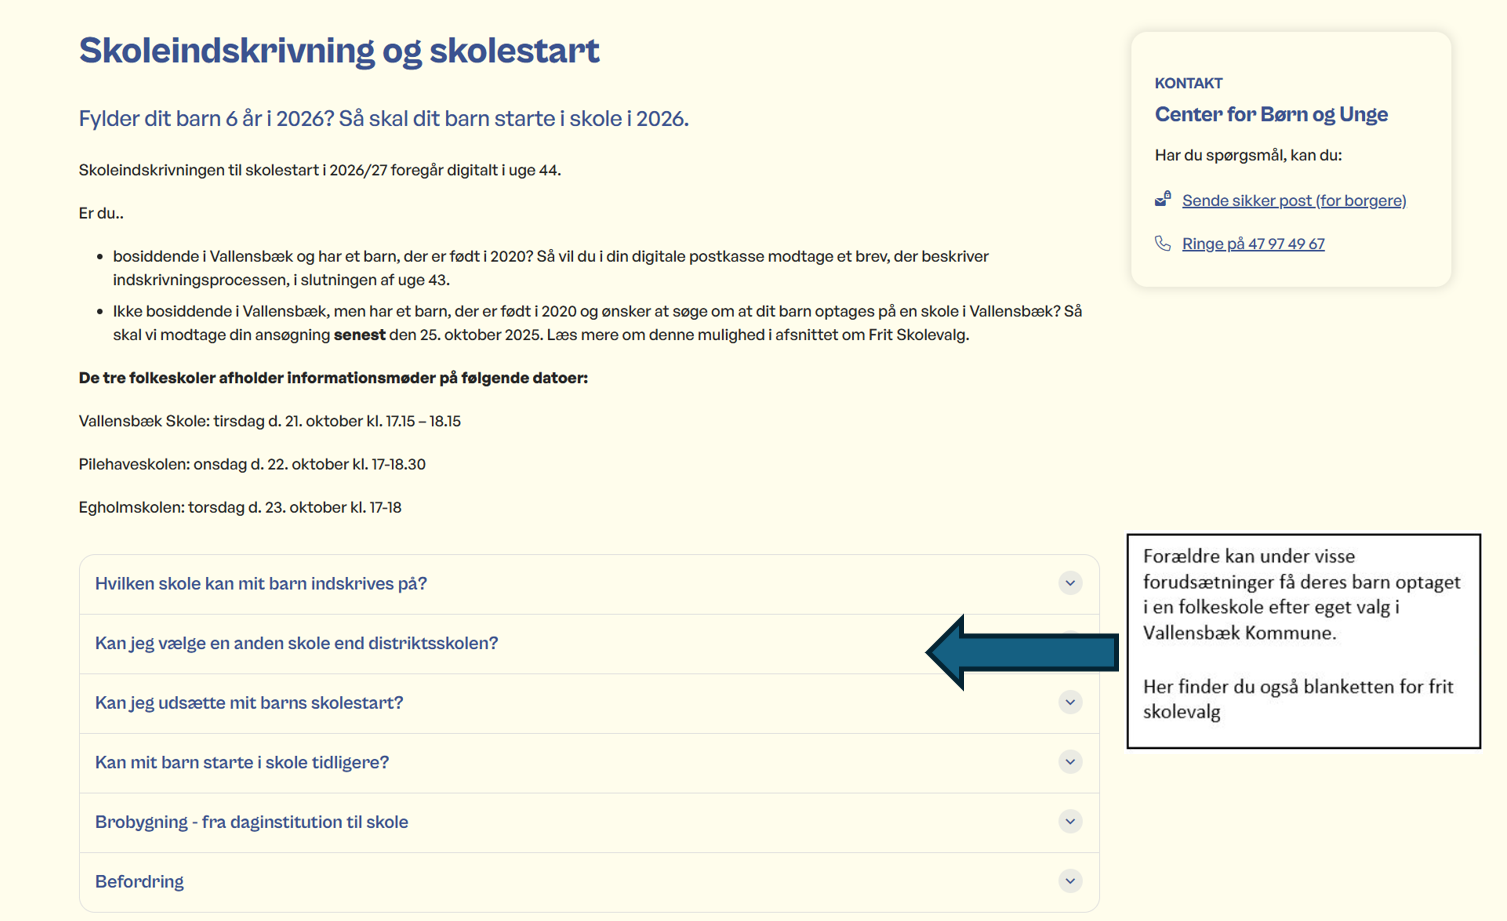
Task: Click the 'Ringe på 47 97 49 67' link
Action: (x=1252, y=244)
